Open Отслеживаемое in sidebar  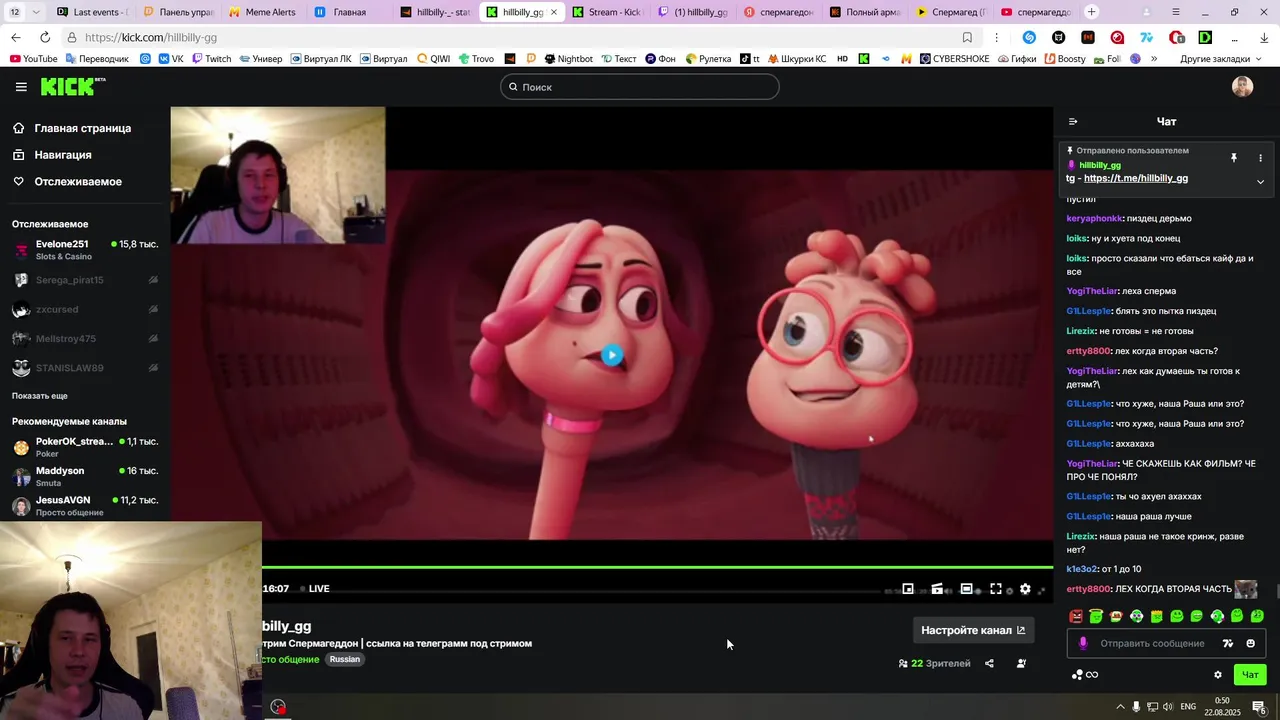pos(67,182)
